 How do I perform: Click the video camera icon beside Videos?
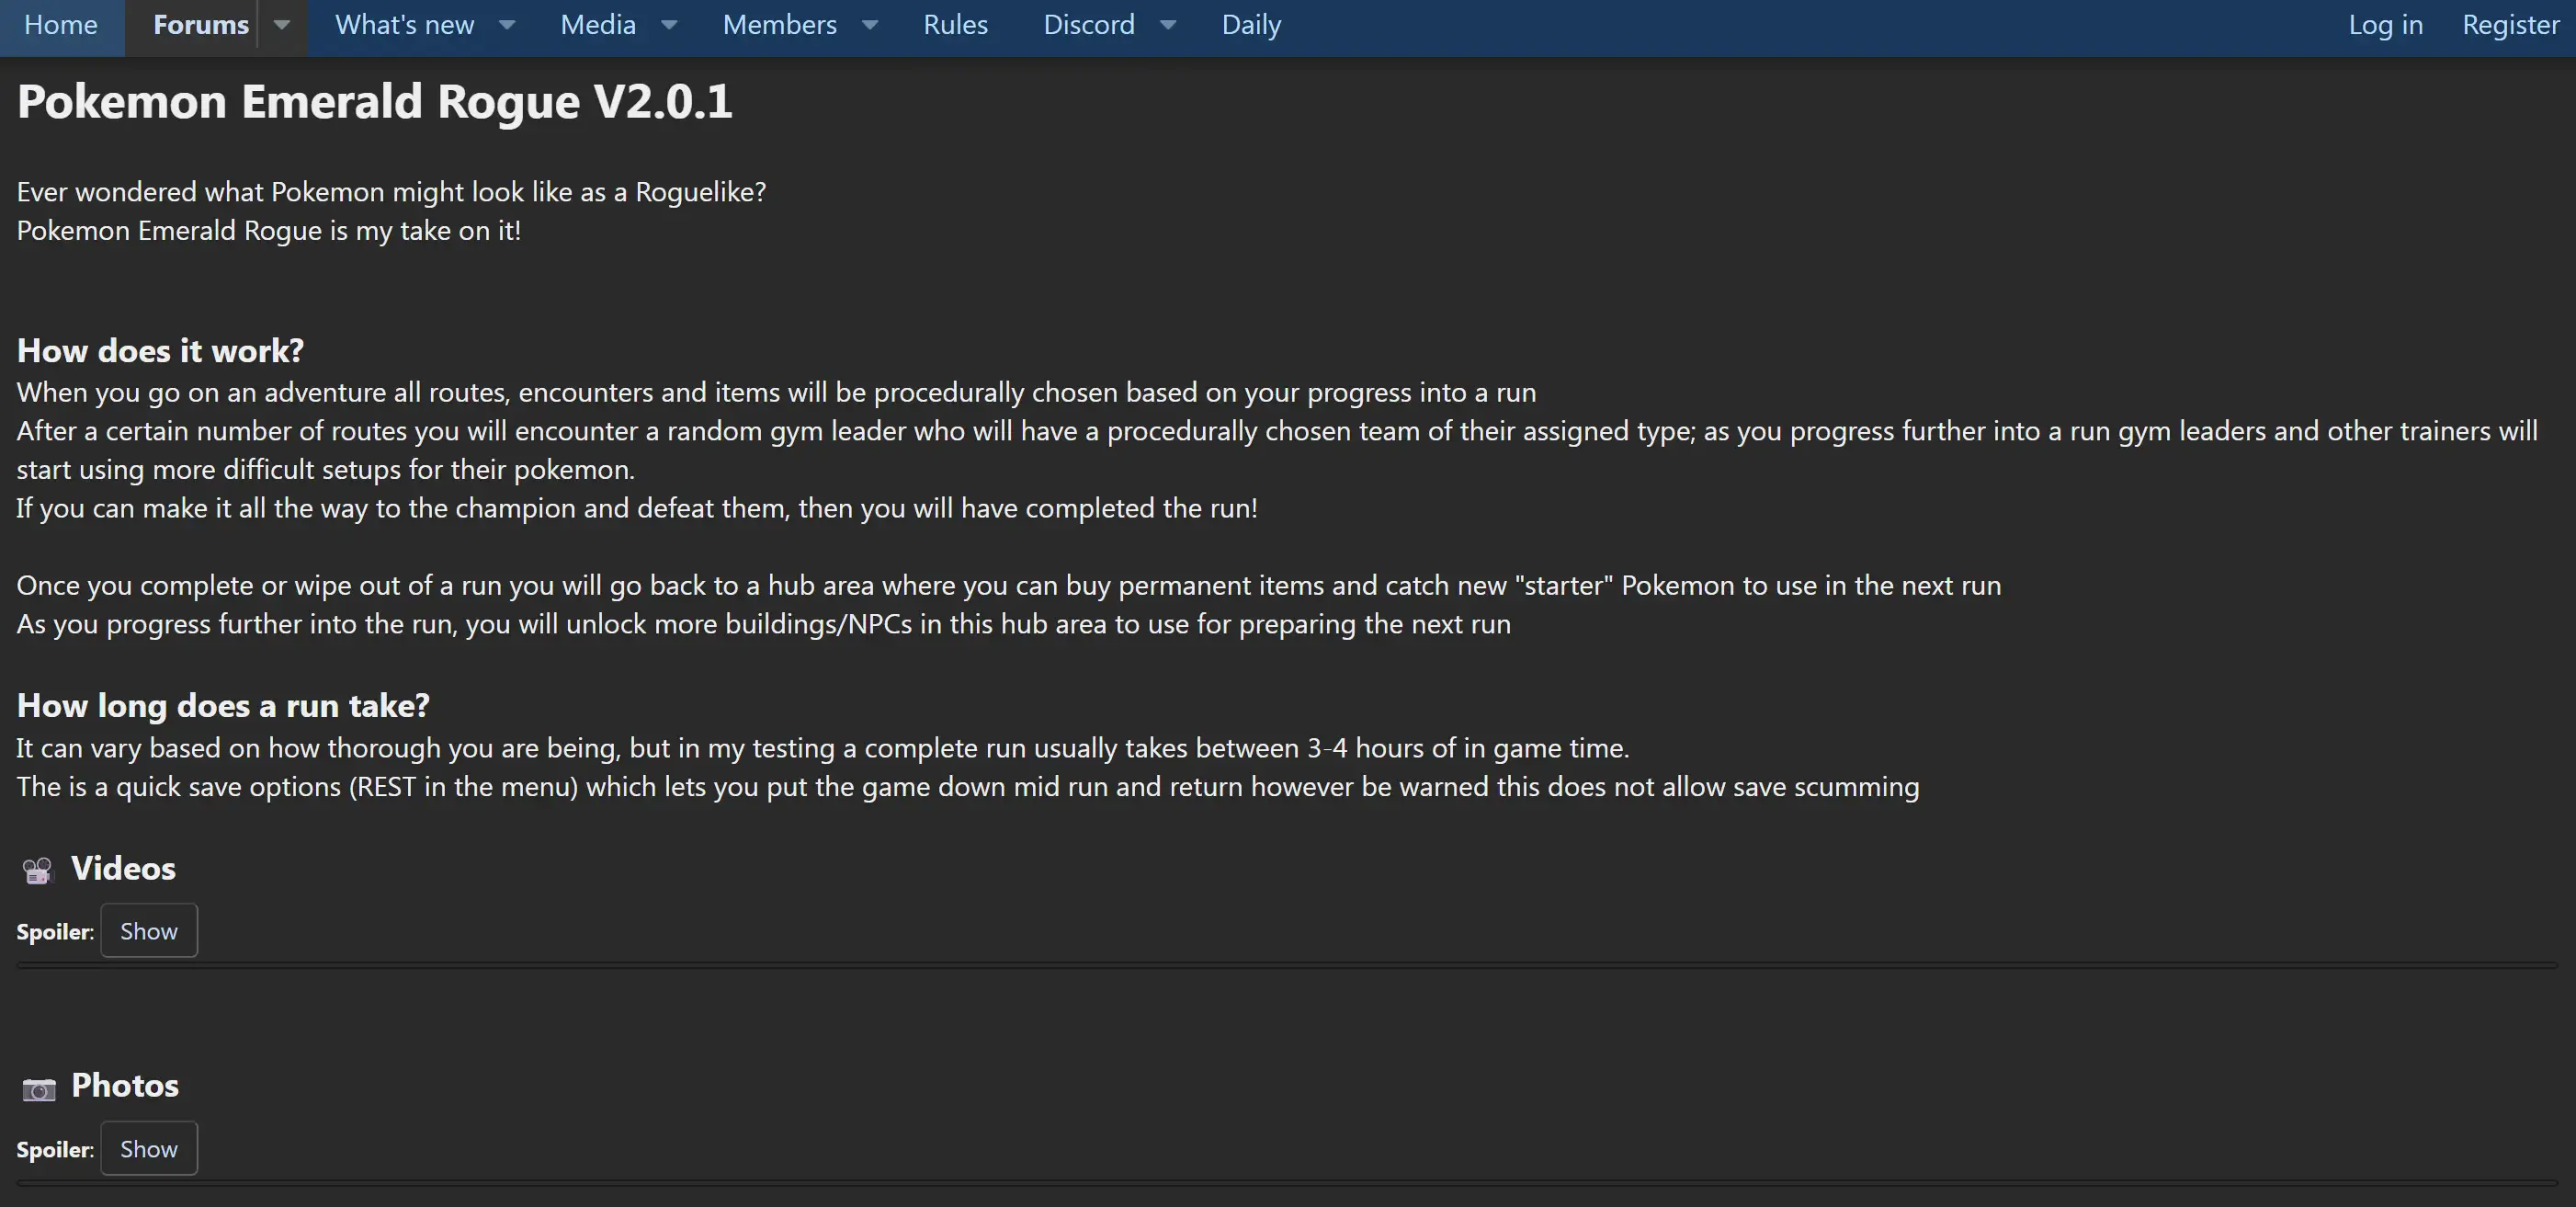37,871
